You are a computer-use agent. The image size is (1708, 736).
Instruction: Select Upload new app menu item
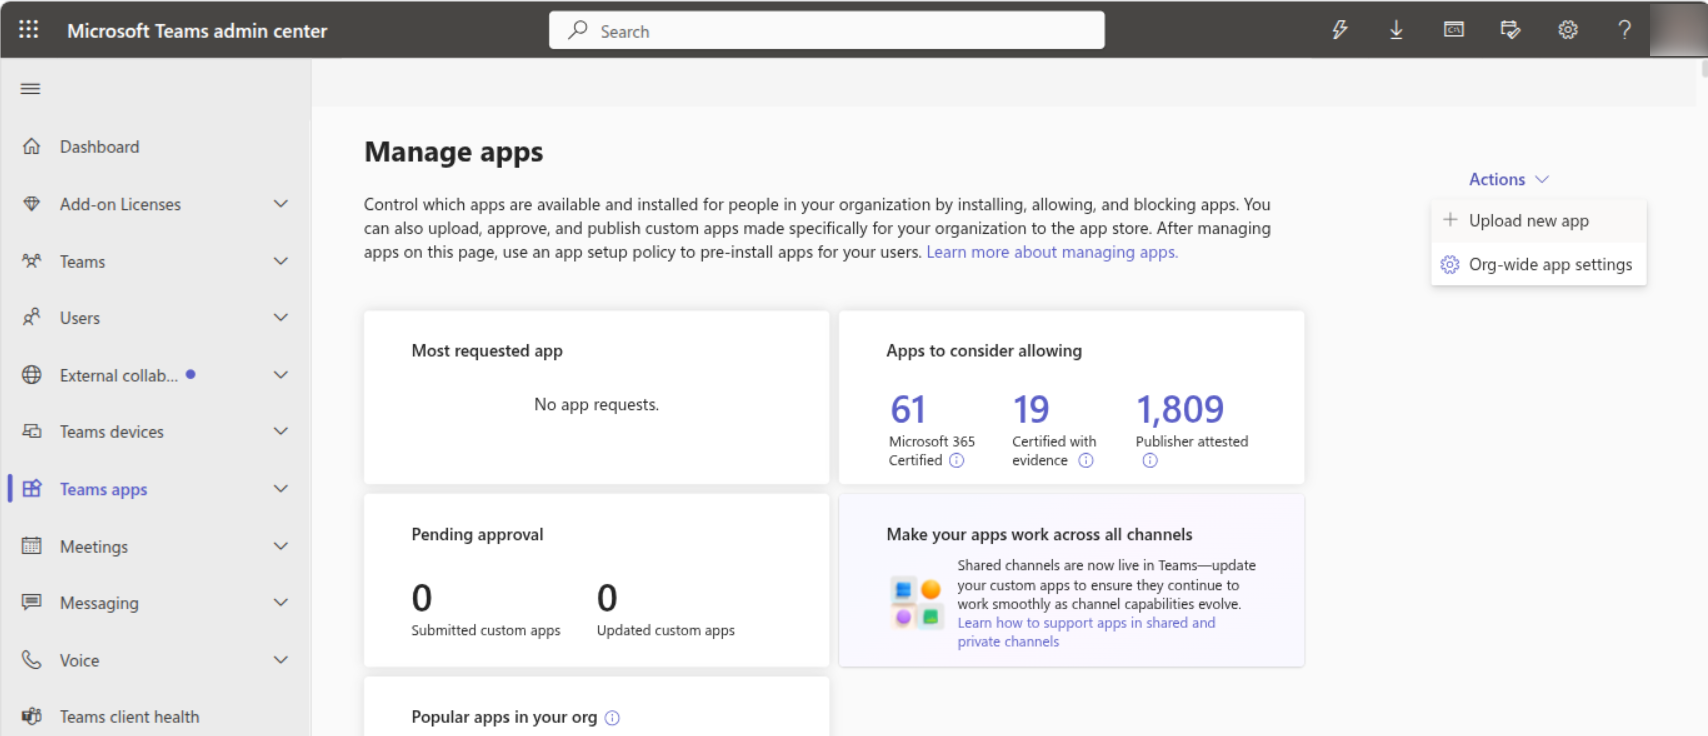click(x=1538, y=221)
